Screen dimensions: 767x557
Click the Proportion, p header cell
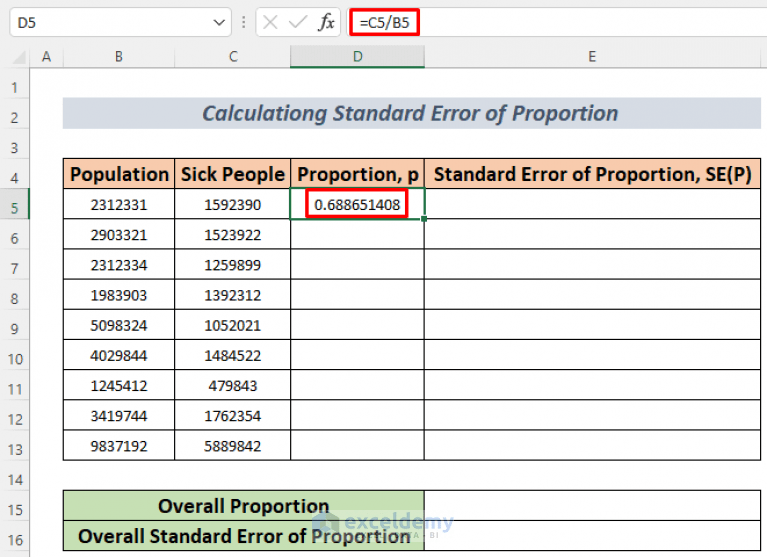click(x=358, y=174)
